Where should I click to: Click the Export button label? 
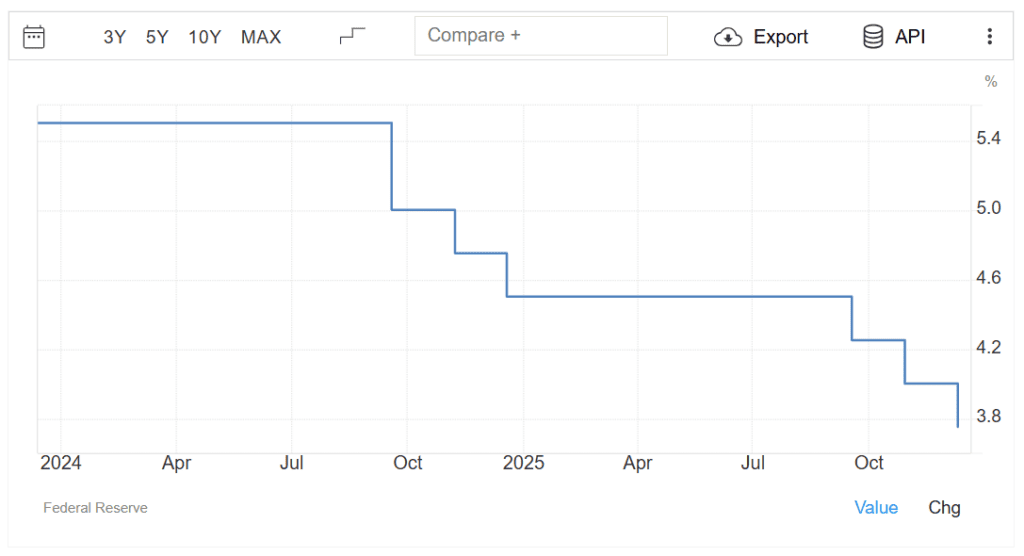pyautogui.click(x=780, y=37)
